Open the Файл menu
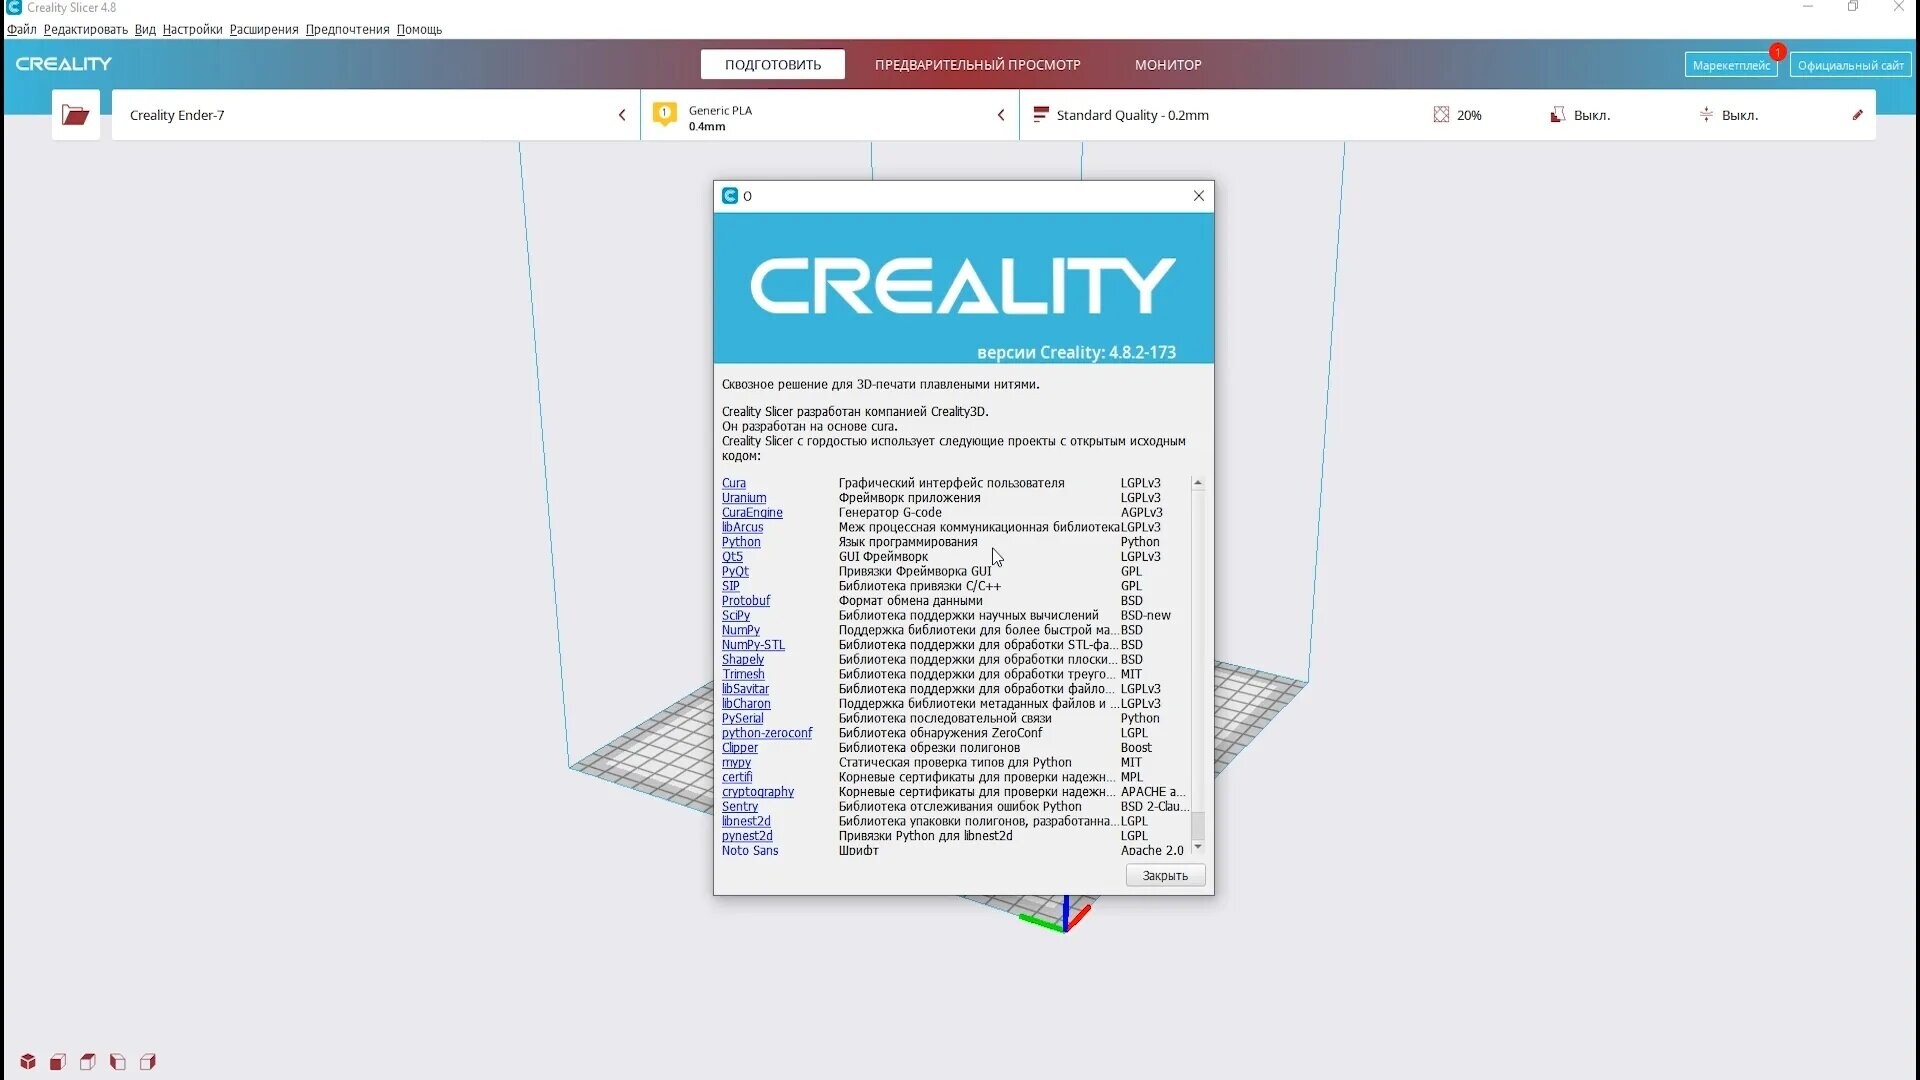Image resolution: width=1920 pixels, height=1080 pixels. pyautogui.click(x=22, y=29)
